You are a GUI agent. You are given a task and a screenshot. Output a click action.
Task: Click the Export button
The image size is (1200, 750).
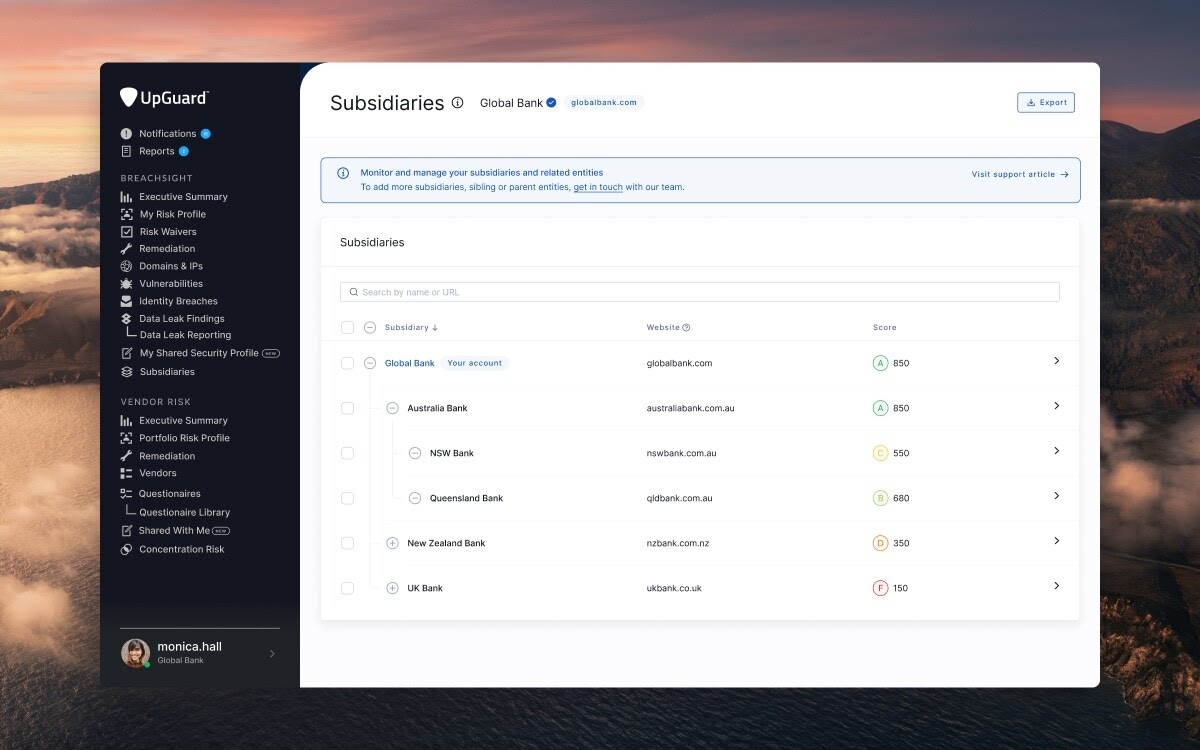1046,102
